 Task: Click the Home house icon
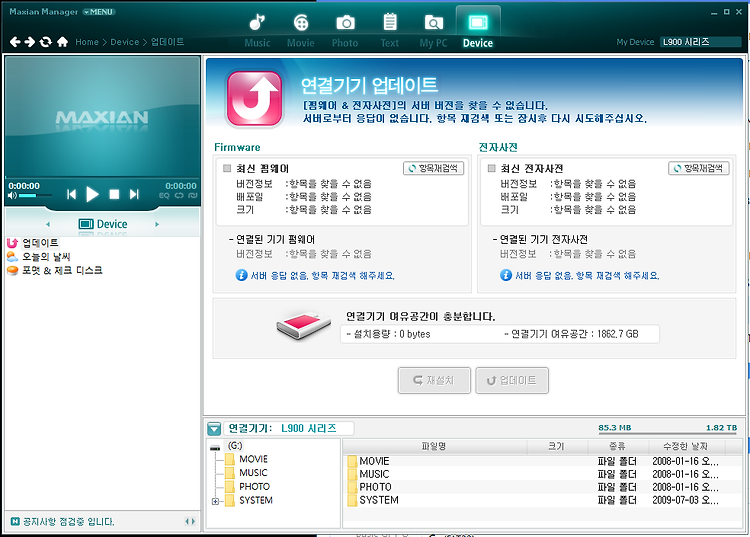62,42
